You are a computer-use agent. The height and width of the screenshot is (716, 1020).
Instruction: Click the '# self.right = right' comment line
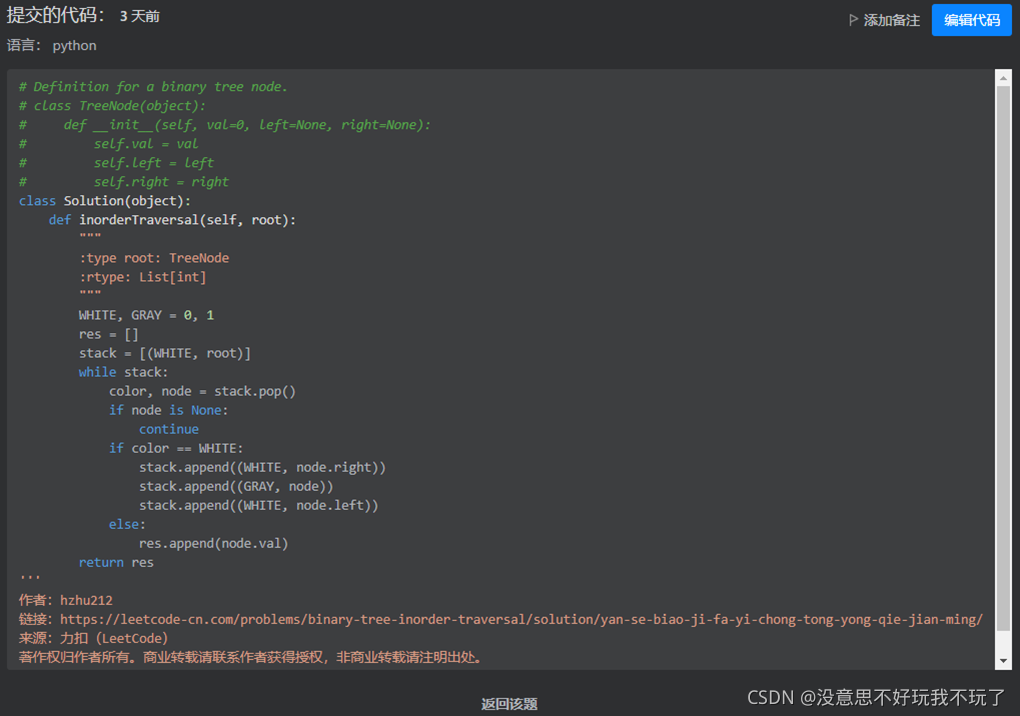124,181
